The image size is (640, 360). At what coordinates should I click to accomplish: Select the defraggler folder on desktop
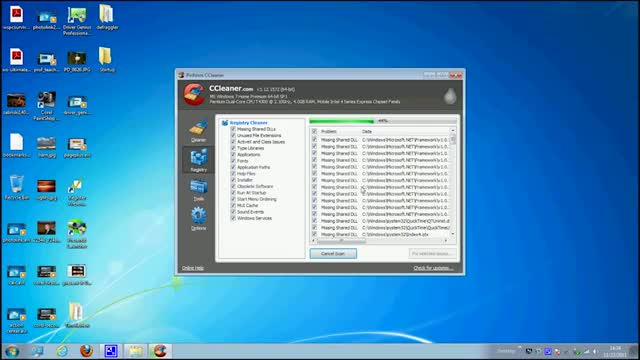tap(107, 17)
